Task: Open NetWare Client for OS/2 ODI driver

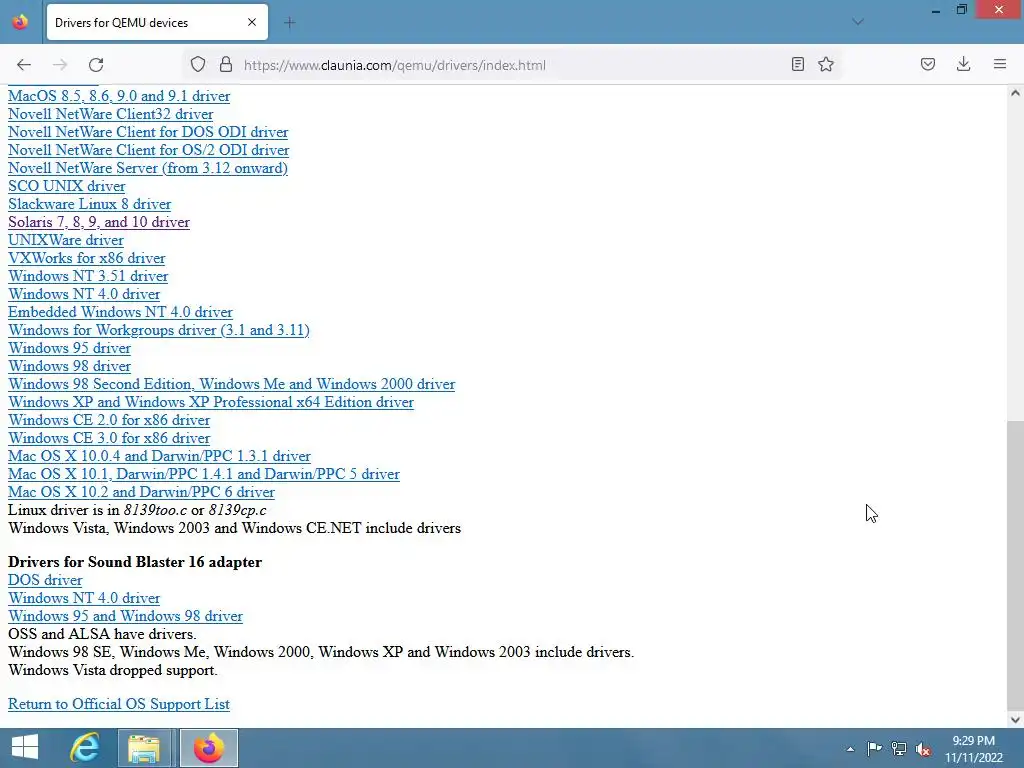Action: (148, 150)
